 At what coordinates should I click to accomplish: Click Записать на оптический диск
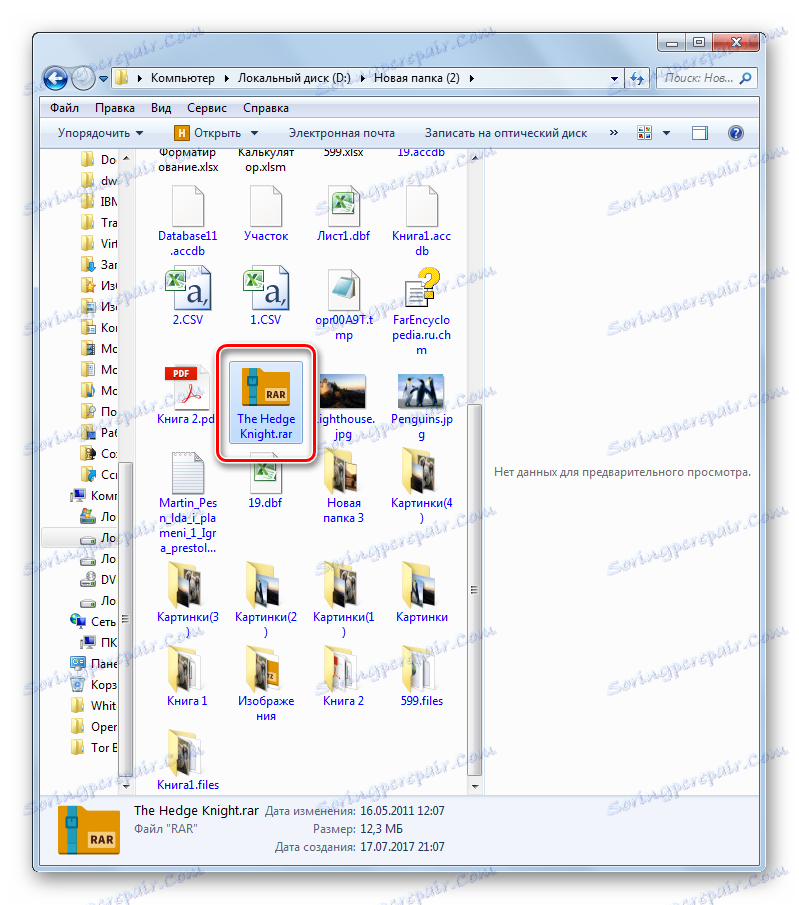click(506, 133)
